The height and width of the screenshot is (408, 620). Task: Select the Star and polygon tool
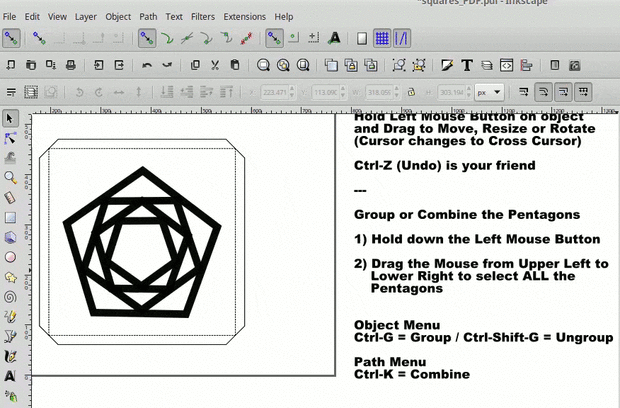coord(10,277)
